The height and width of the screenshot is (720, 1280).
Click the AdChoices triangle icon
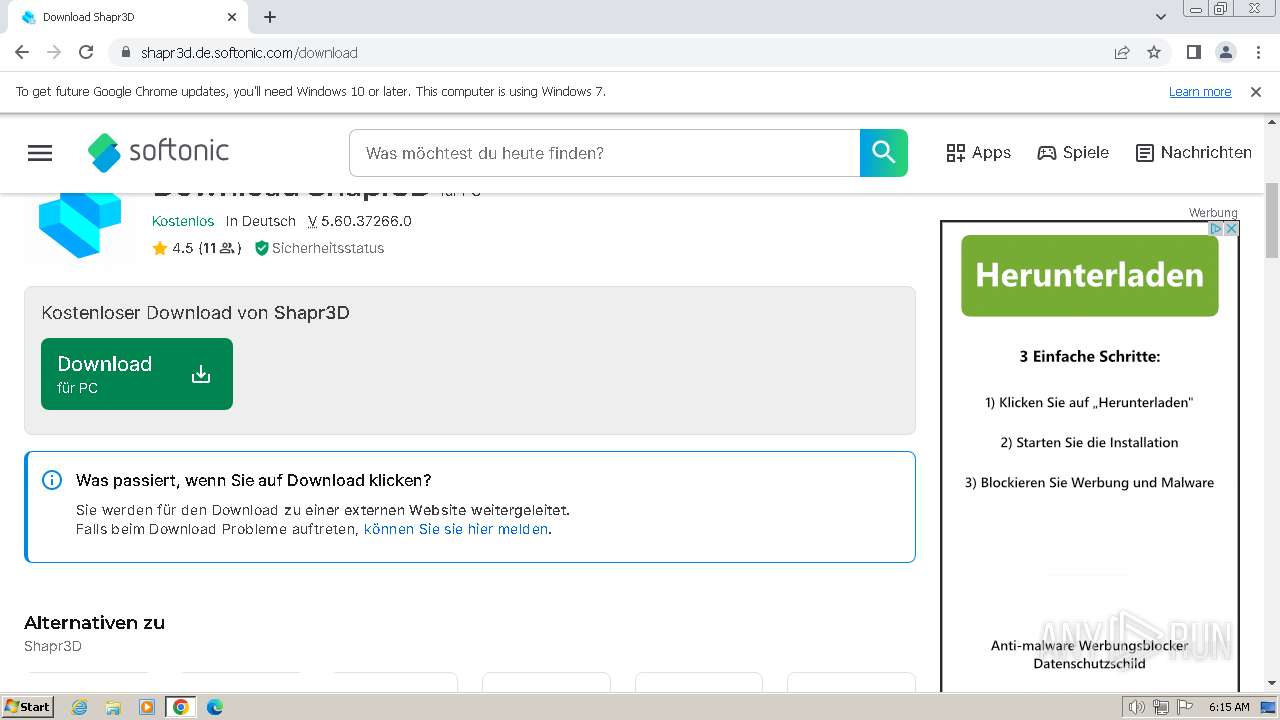1217,228
